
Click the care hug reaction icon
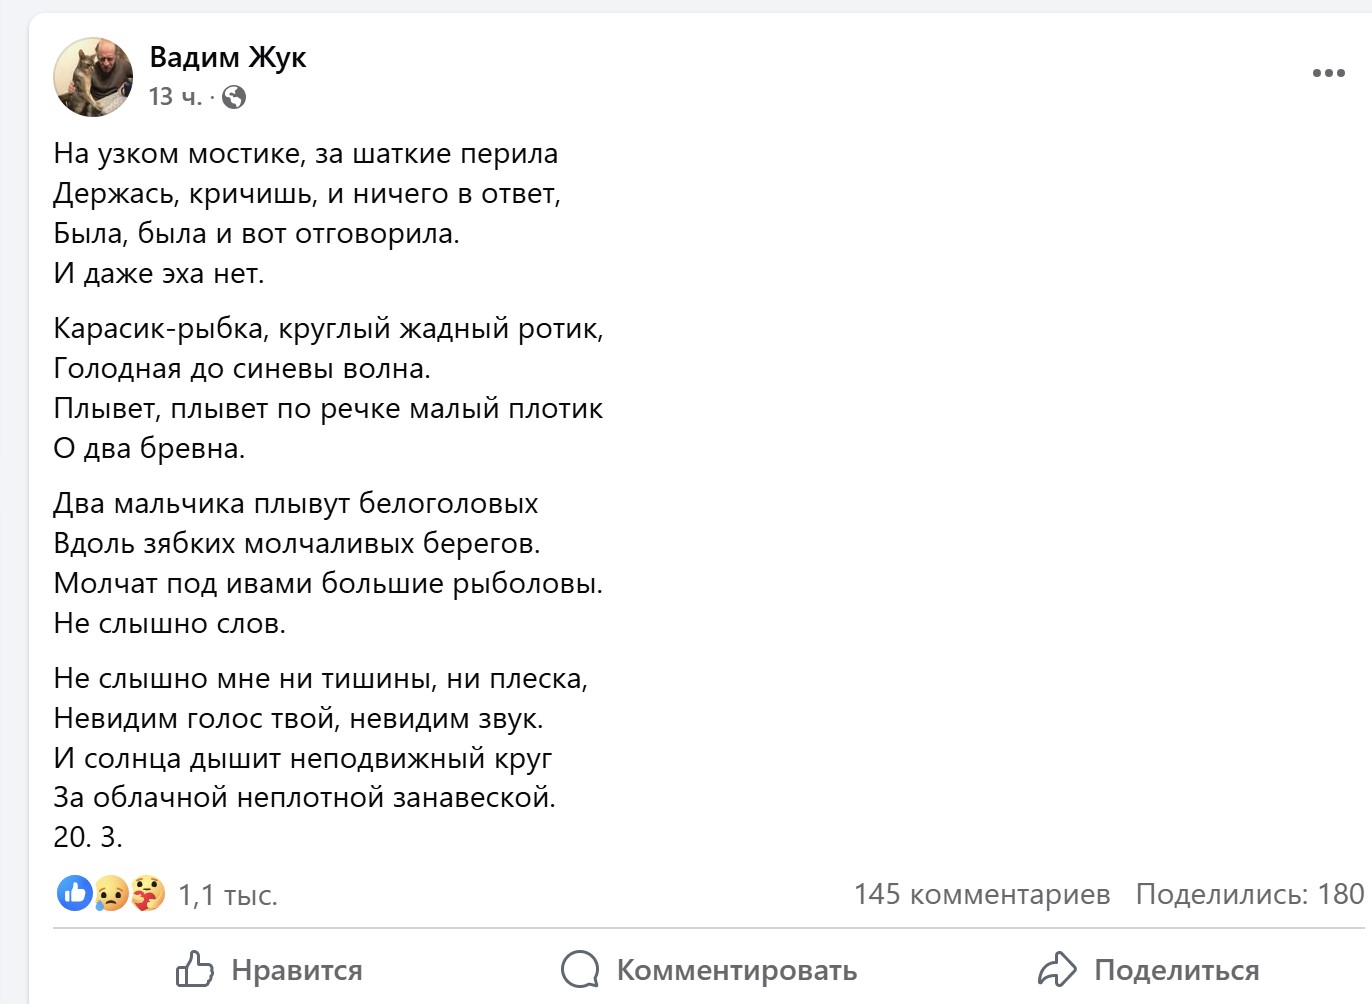coord(148,893)
